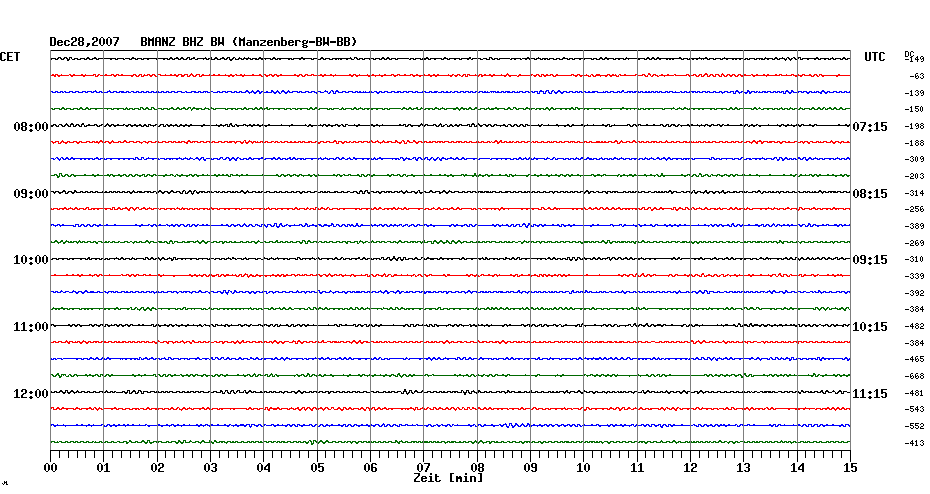
Task: Select DC offset value -339
Action: click(x=914, y=276)
